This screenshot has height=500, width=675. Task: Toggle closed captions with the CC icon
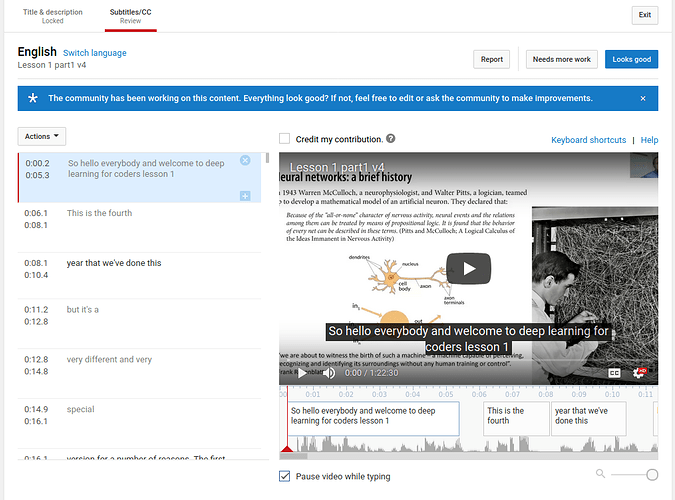614,373
